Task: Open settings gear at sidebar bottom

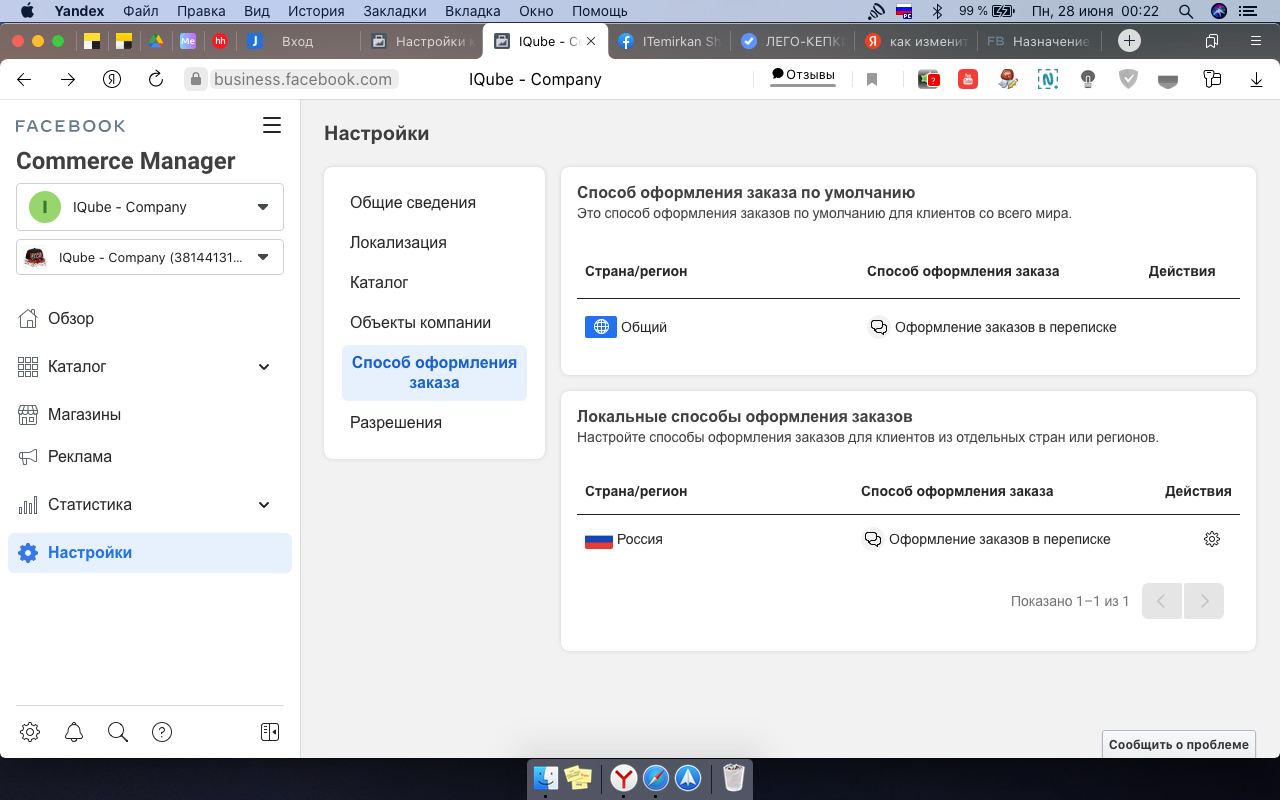Action: click(x=30, y=732)
